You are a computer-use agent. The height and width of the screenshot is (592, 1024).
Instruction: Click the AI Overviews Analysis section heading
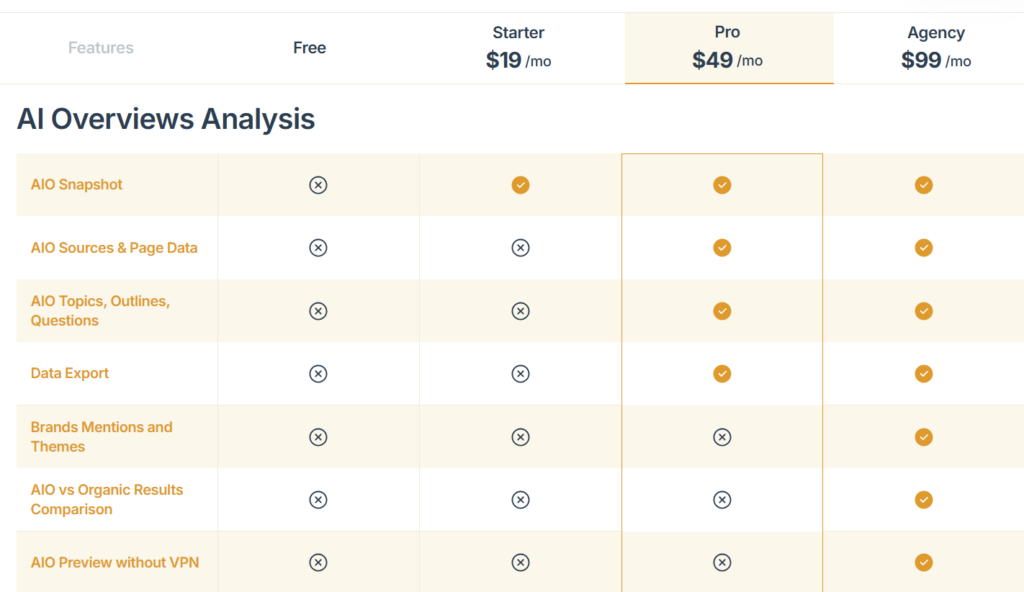point(166,119)
